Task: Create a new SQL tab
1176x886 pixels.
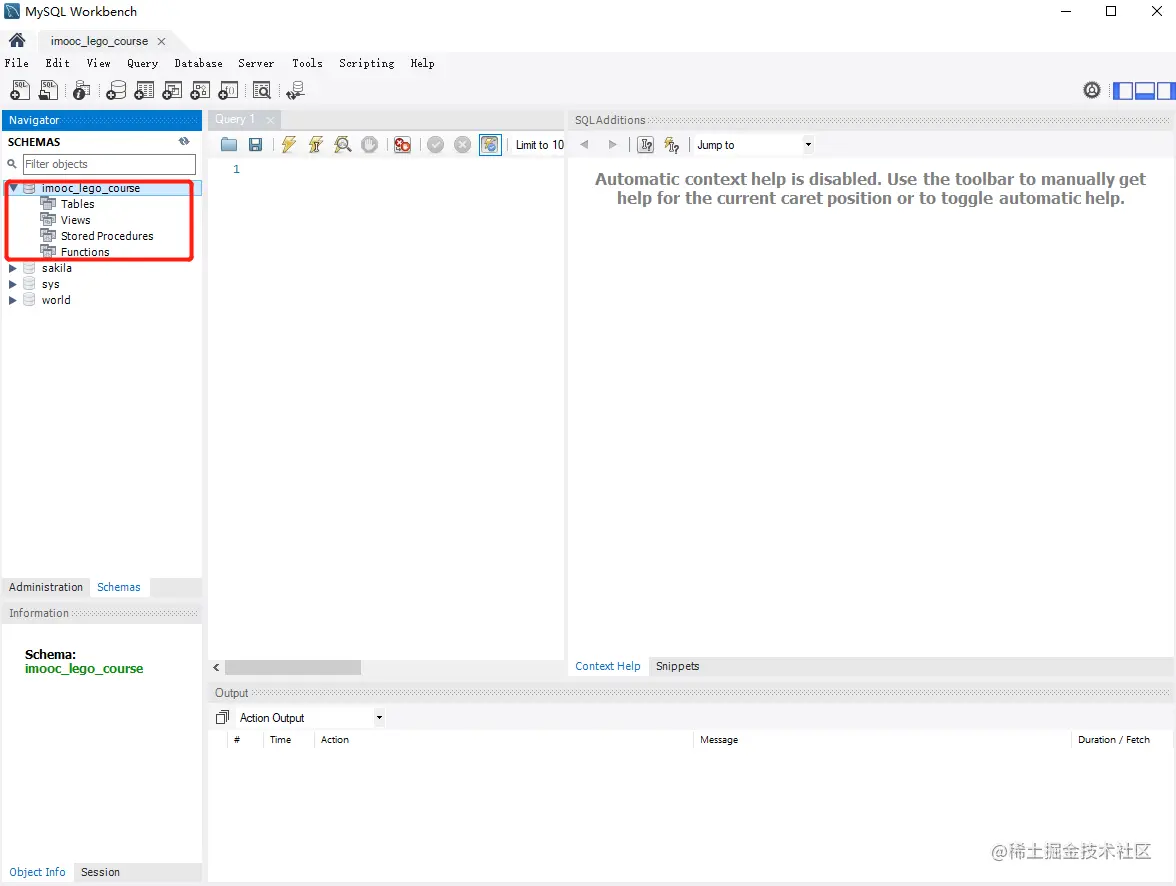Action: pyautogui.click(x=20, y=91)
